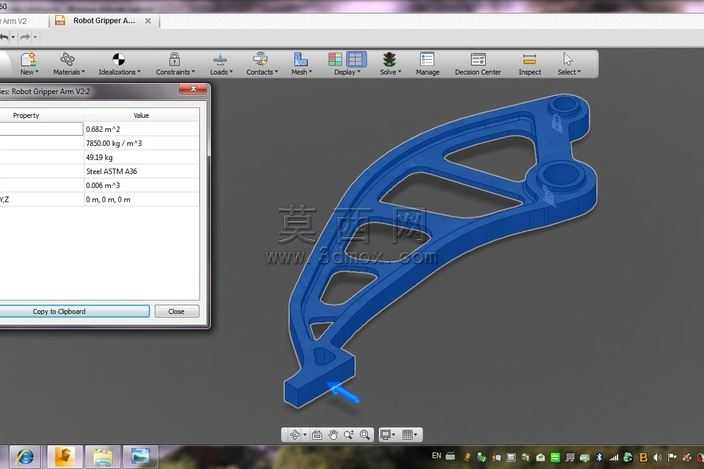Click the network signal bars tray icon
This screenshot has height=469, width=704.
pyautogui.click(x=613, y=457)
